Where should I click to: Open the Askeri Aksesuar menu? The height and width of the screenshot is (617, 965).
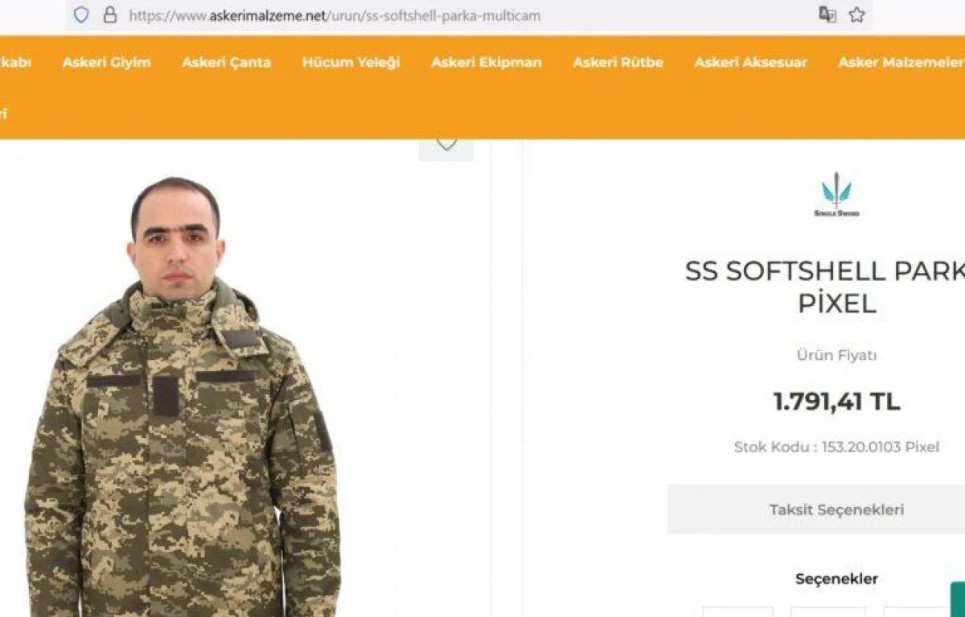(750, 62)
